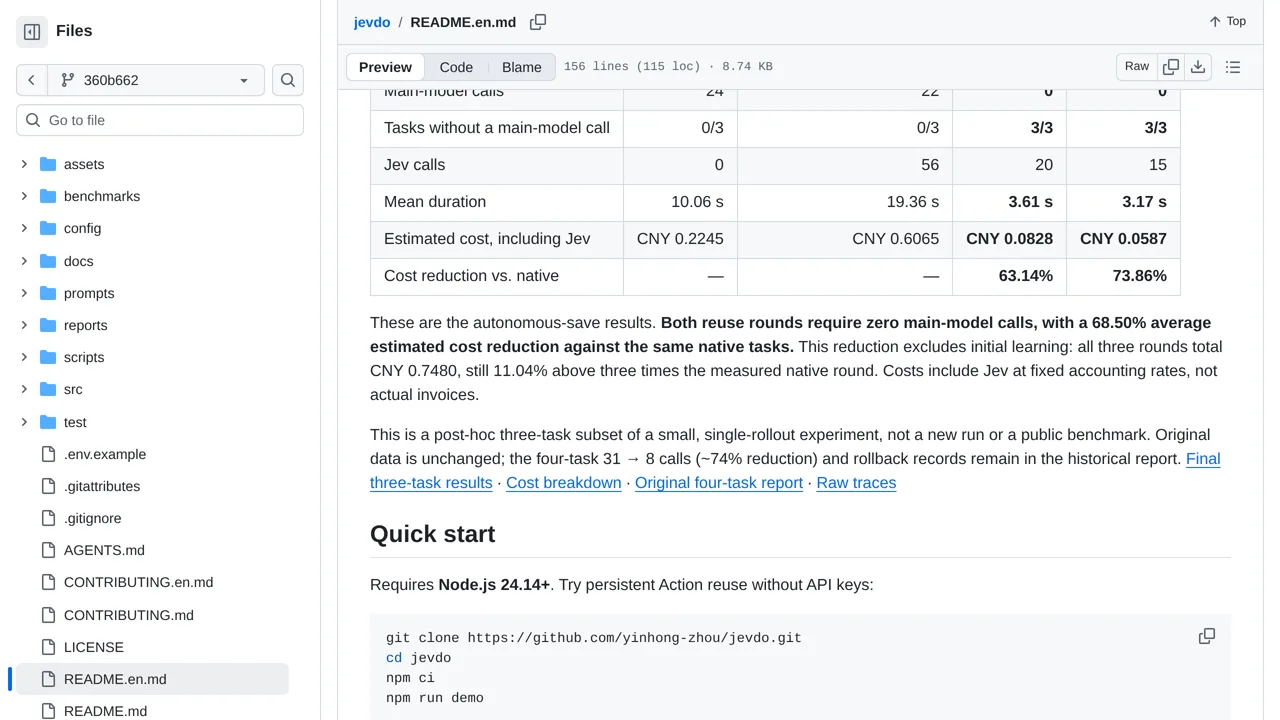Screen dimensions: 1280x720
Task: Open the 360b662 branch dropdown
Action: (x=156, y=80)
